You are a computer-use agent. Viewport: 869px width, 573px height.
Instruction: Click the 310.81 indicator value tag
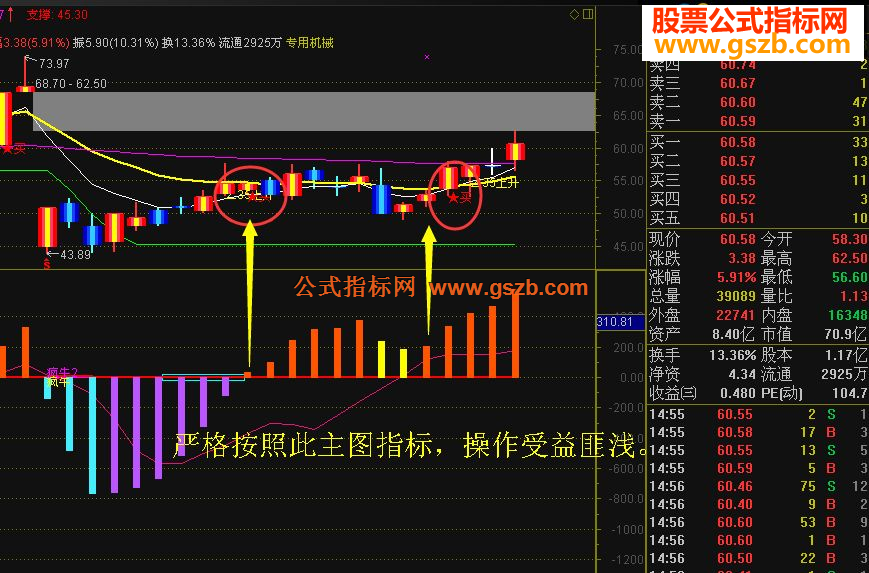(x=620, y=322)
